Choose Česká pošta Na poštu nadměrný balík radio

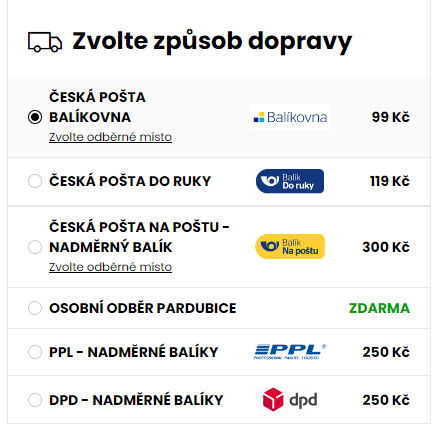[35, 247]
